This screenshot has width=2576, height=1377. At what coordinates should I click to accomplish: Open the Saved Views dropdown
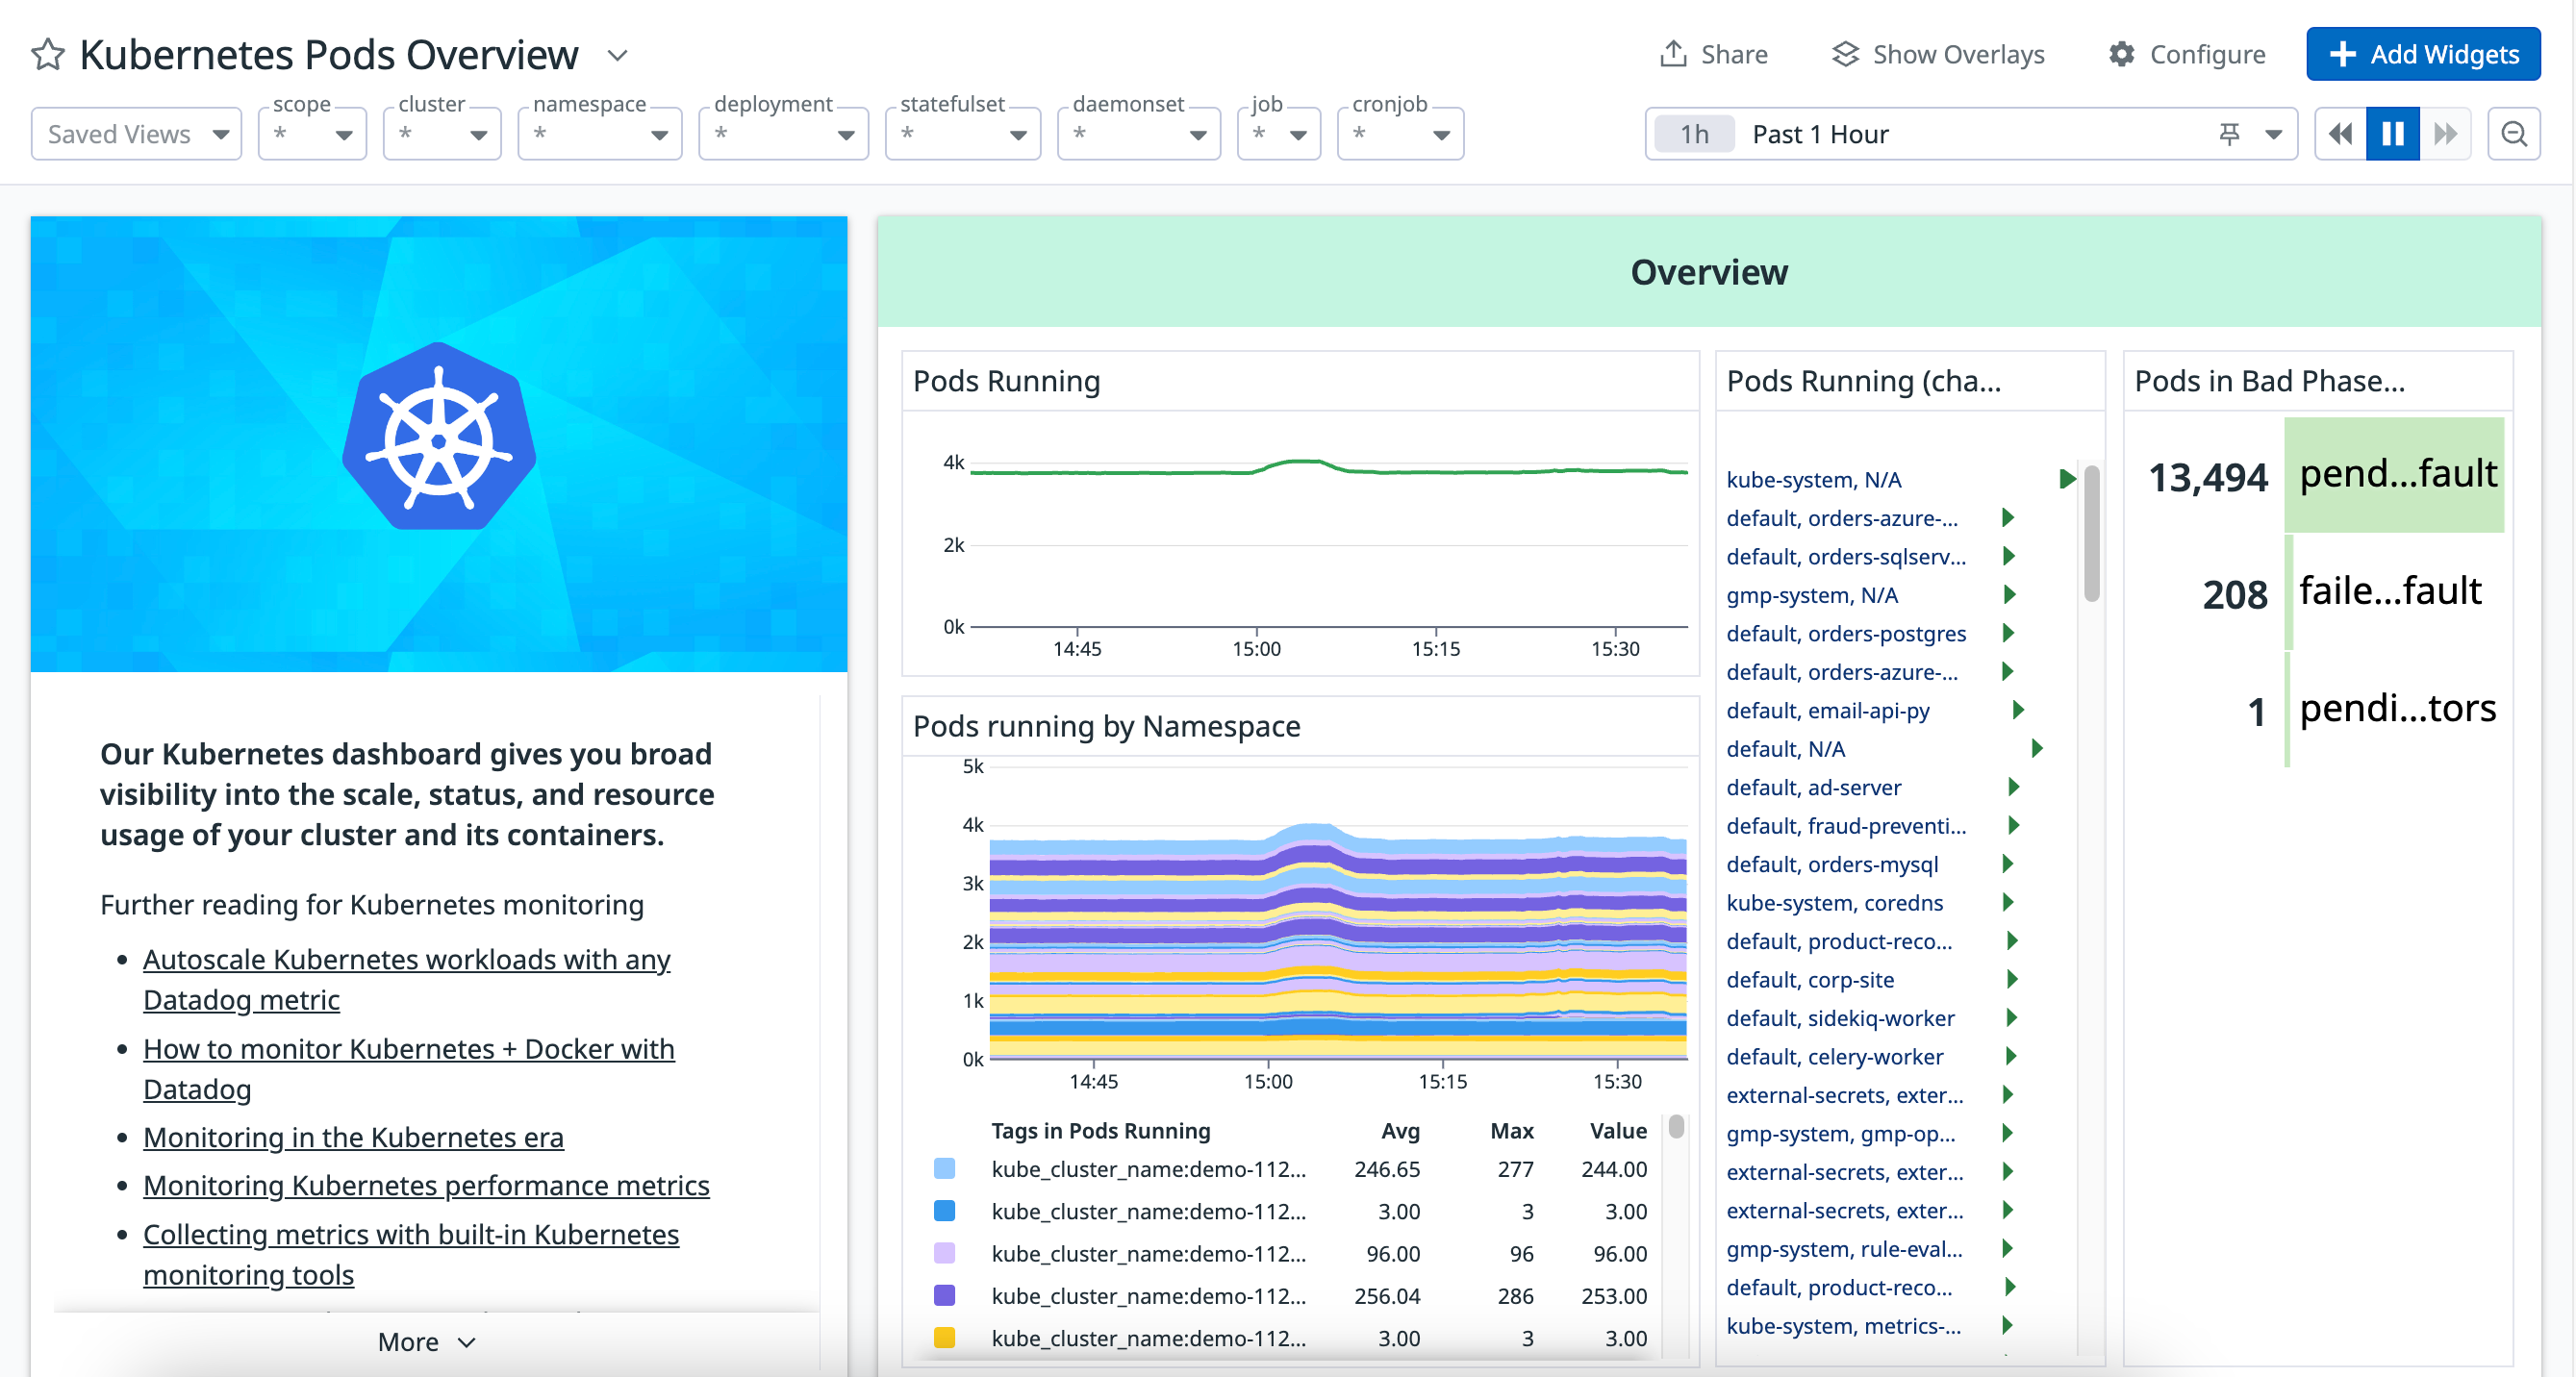(x=136, y=134)
